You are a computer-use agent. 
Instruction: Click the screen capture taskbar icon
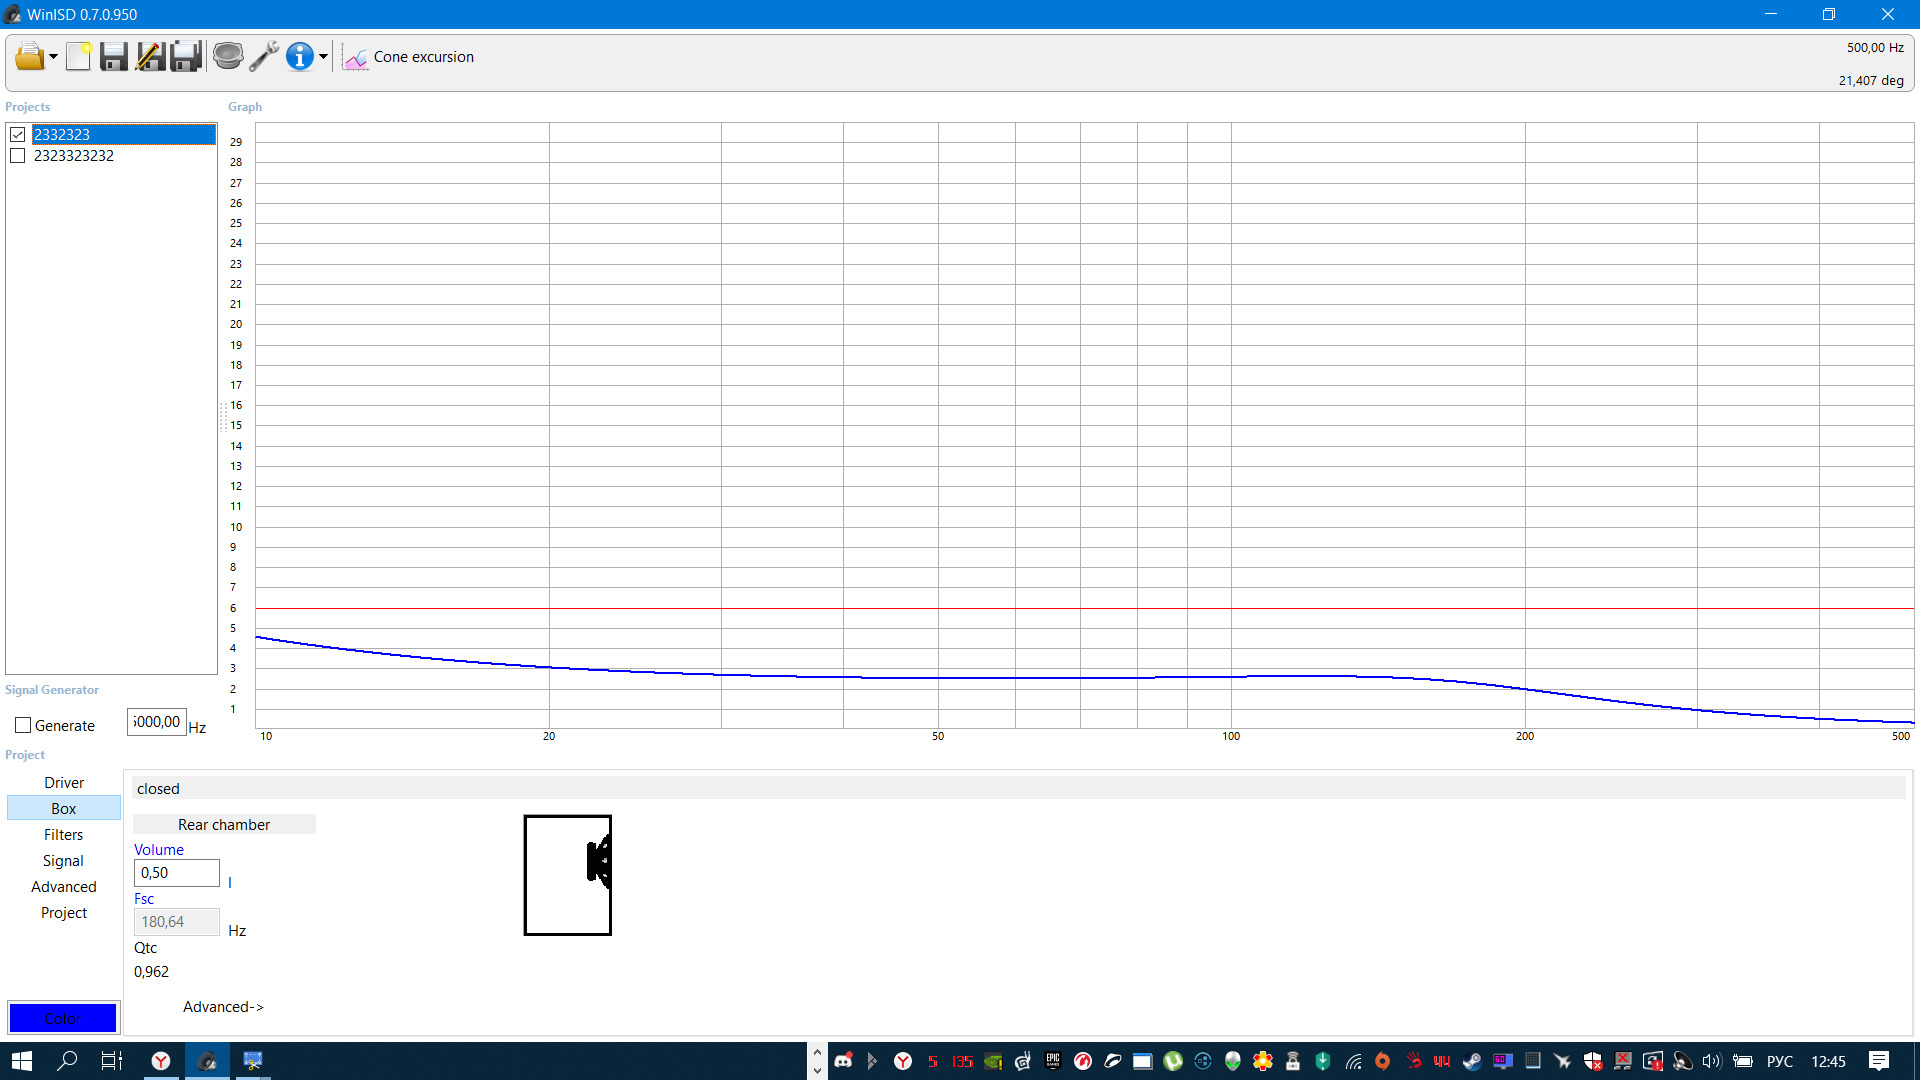click(x=253, y=1061)
